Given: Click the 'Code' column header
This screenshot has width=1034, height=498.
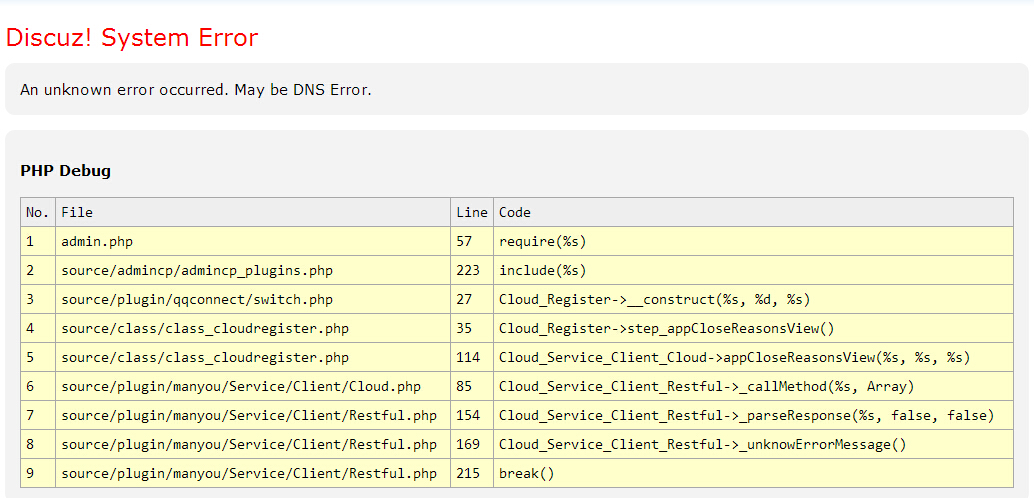Looking at the screenshot, I should pyautogui.click(x=753, y=212).
